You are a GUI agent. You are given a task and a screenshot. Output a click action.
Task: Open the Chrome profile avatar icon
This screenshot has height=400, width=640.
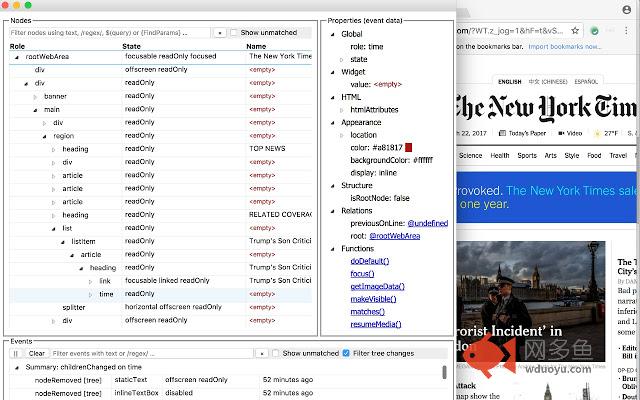coord(612,30)
